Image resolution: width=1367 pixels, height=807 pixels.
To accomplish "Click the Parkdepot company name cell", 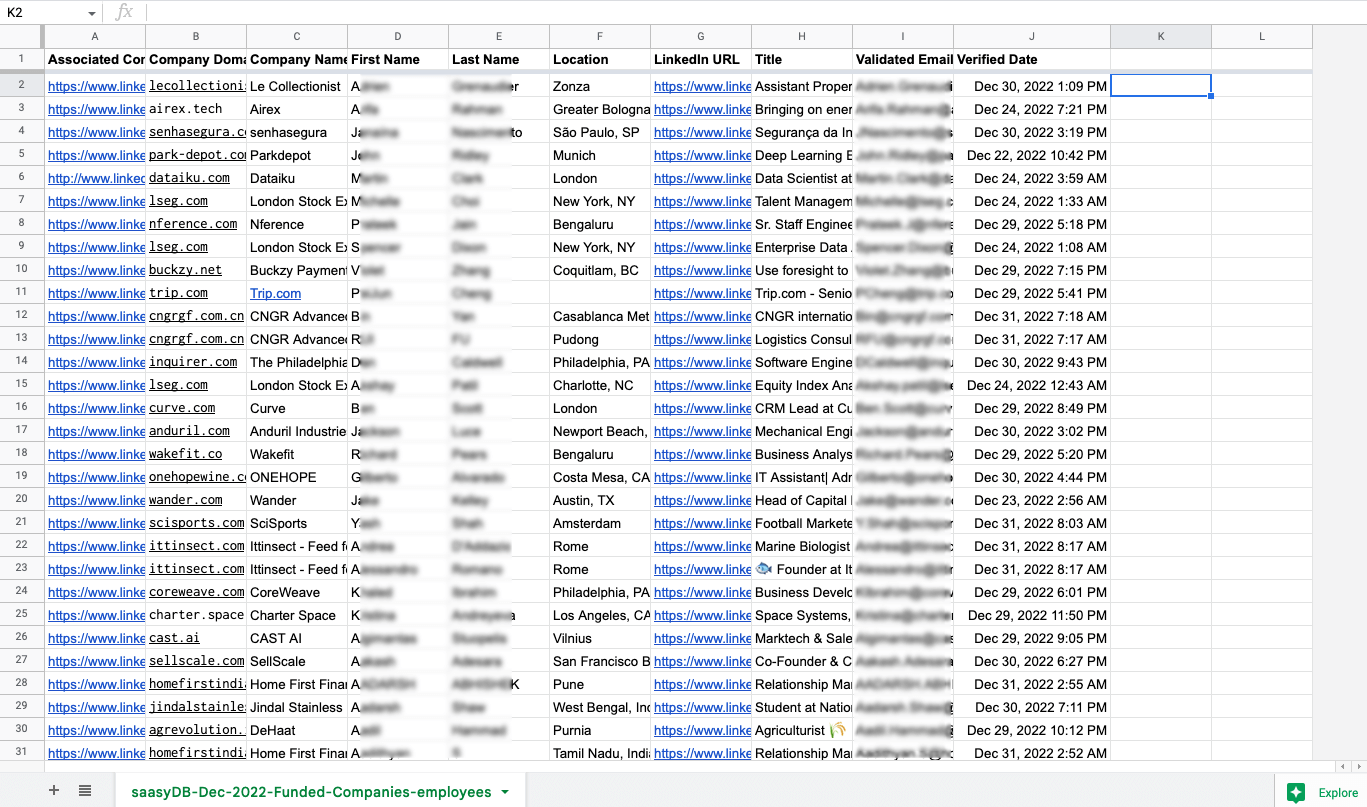I will (x=297, y=155).
